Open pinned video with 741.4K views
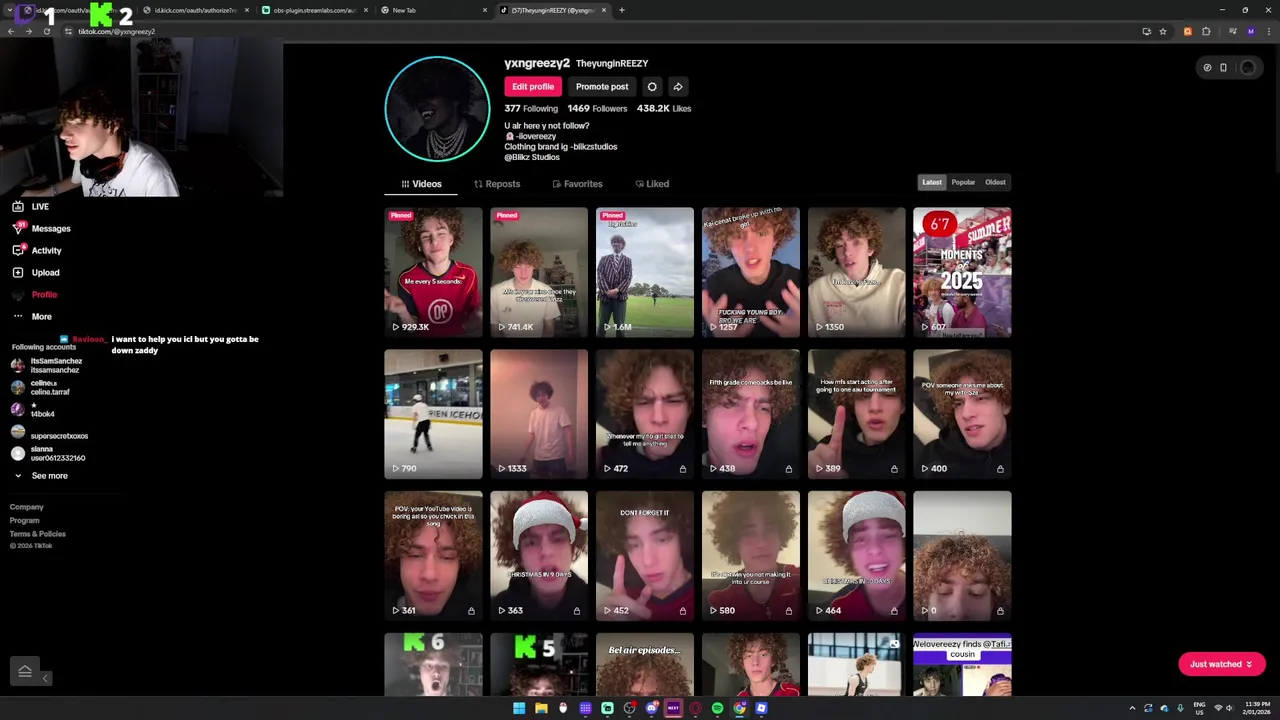This screenshot has height=720, width=1280. coord(539,272)
